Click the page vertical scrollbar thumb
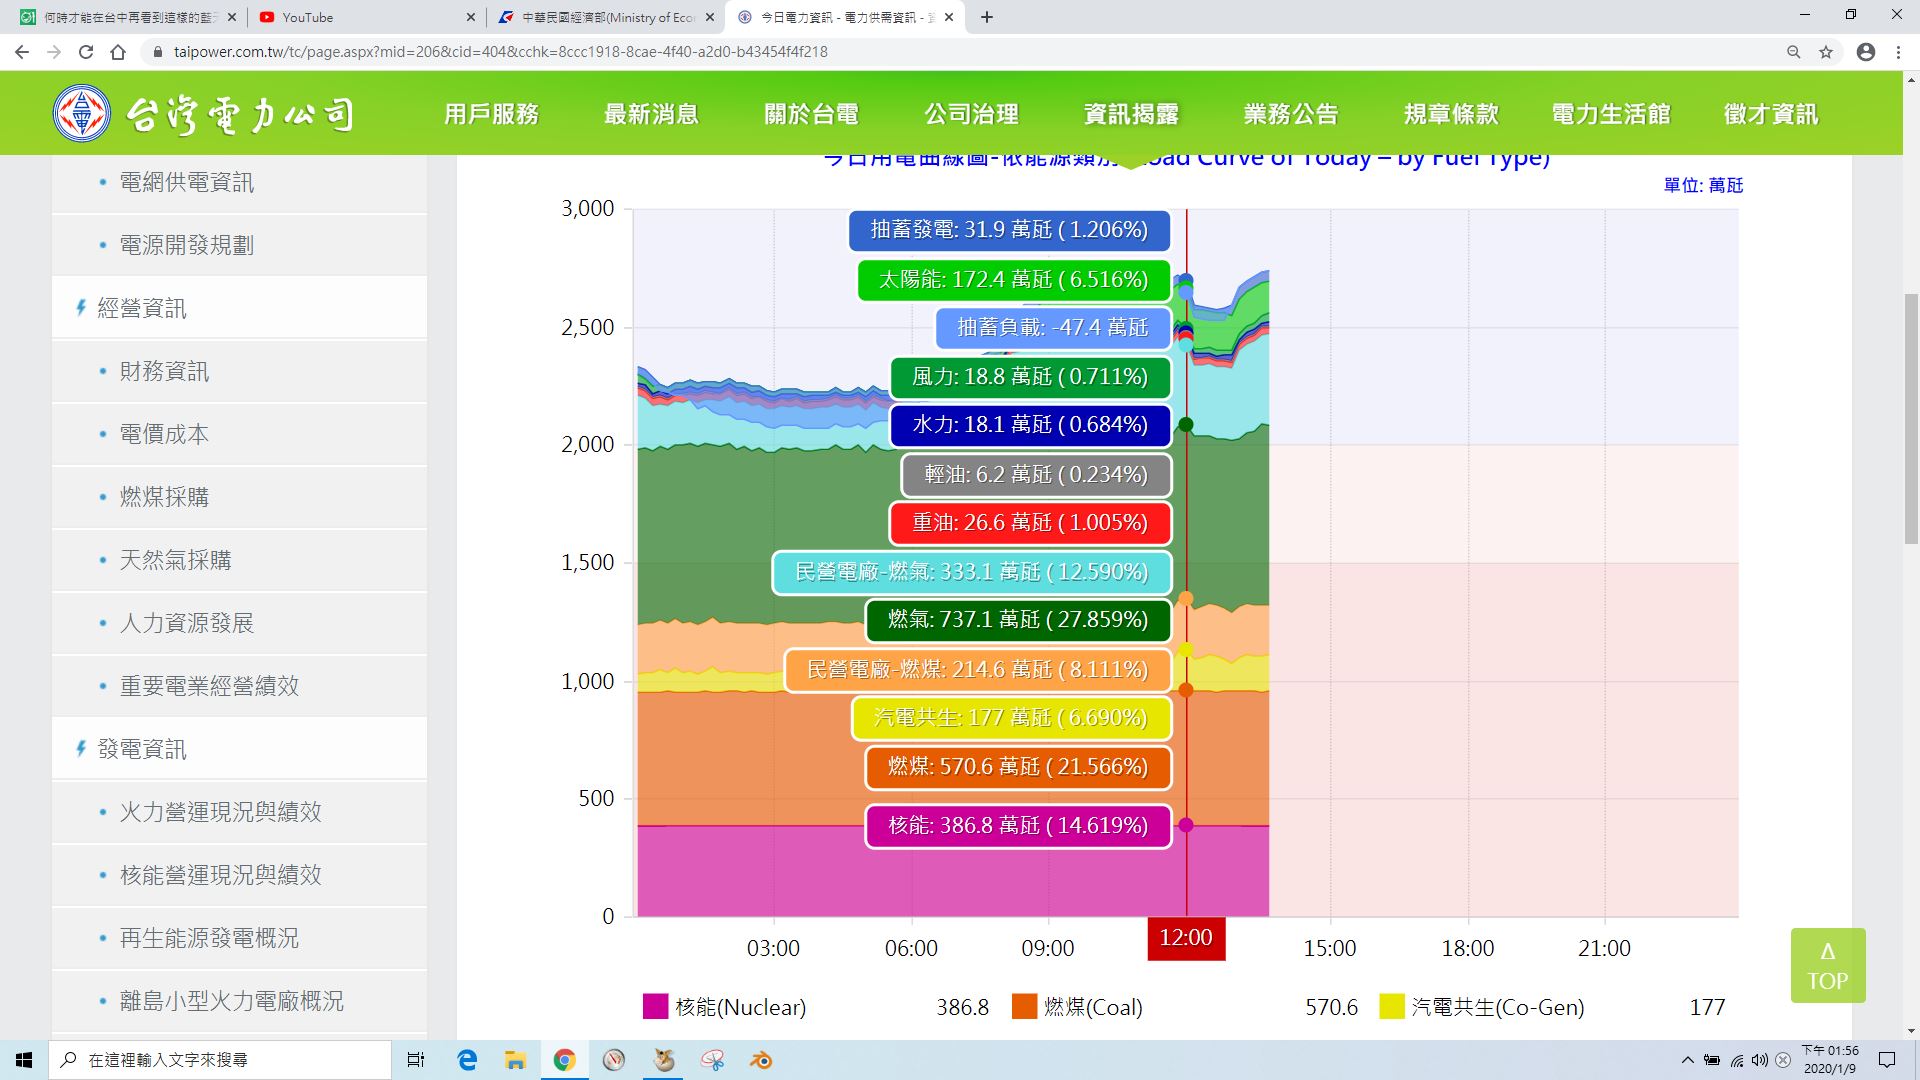1920x1080 pixels. point(1911,420)
